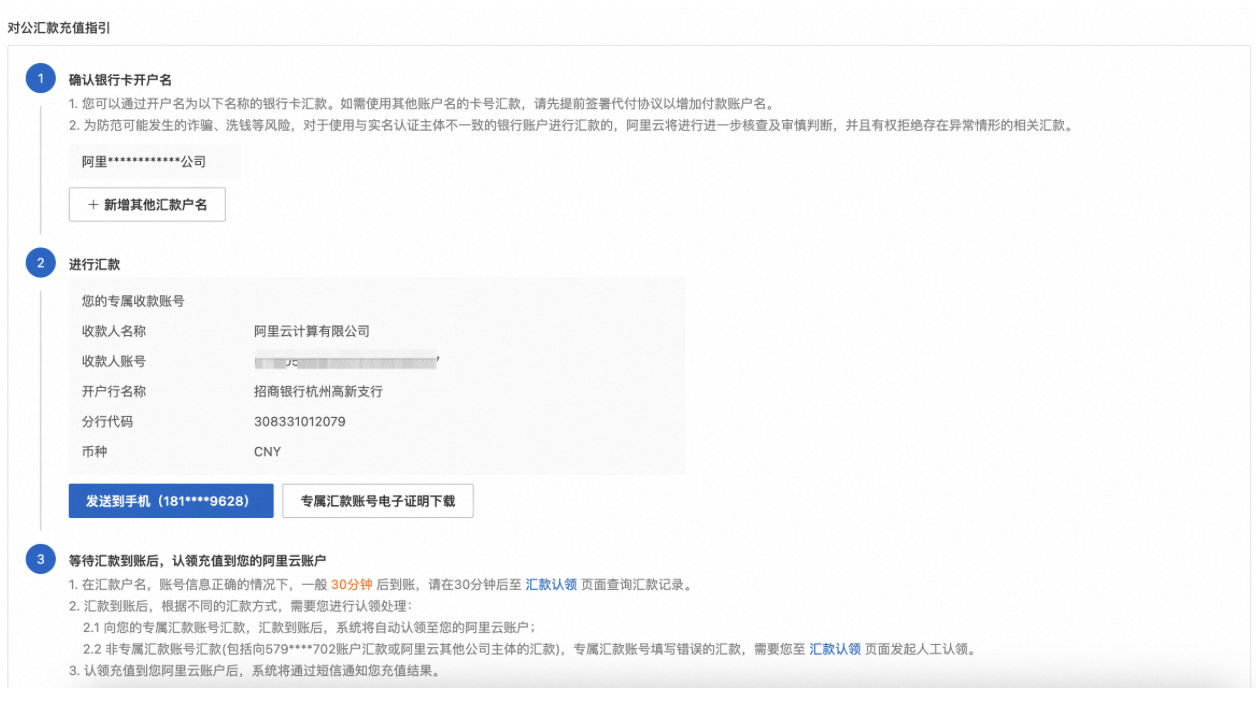Send account details via 发送到手机 button
1256x718 pixels.
tap(171, 501)
